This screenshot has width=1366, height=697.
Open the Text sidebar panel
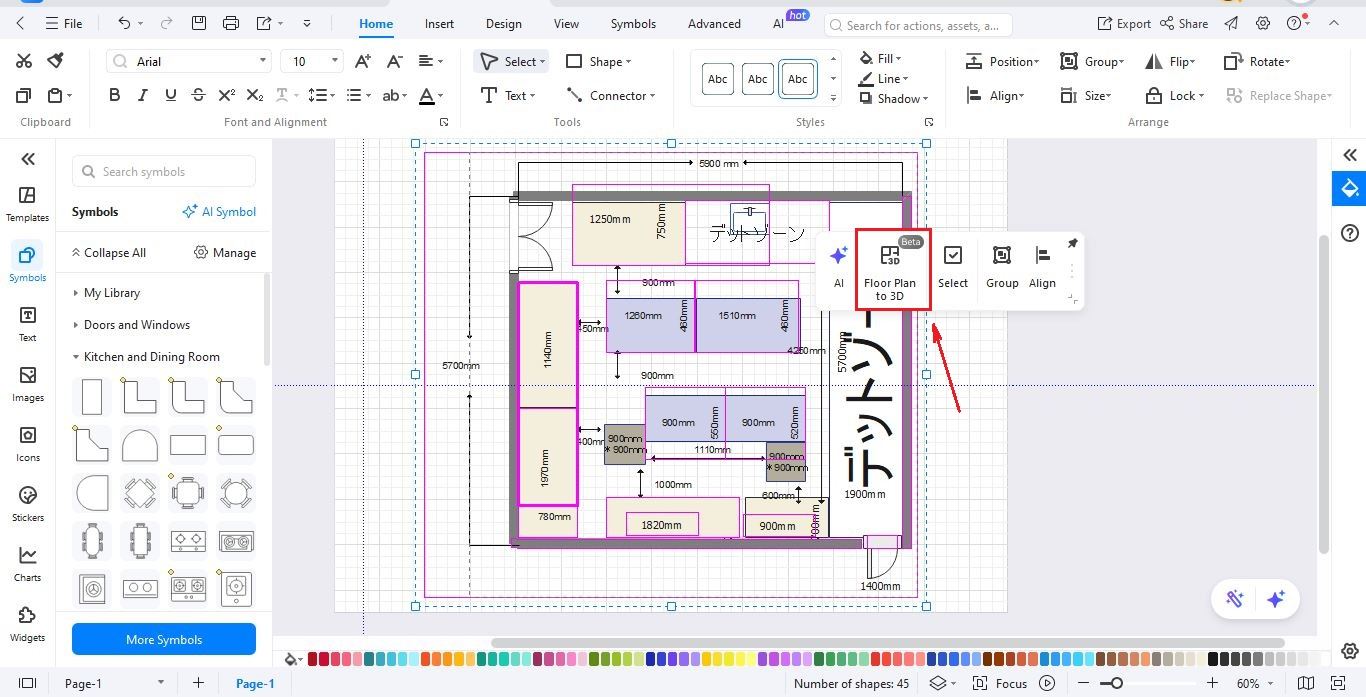(27, 324)
